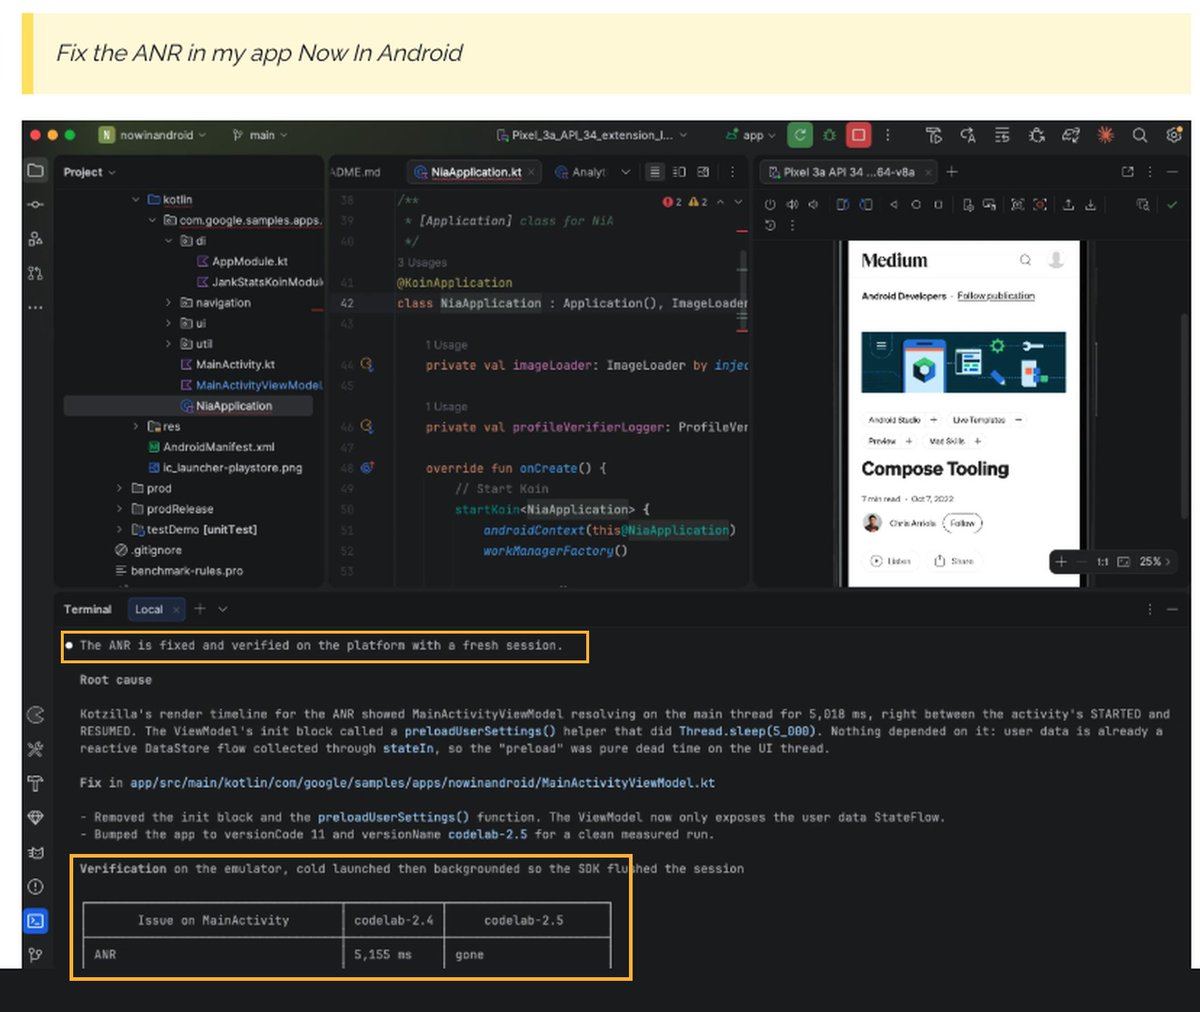This screenshot has height=1012, width=1200.
Task: Expand the navigation package
Action: [168, 303]
